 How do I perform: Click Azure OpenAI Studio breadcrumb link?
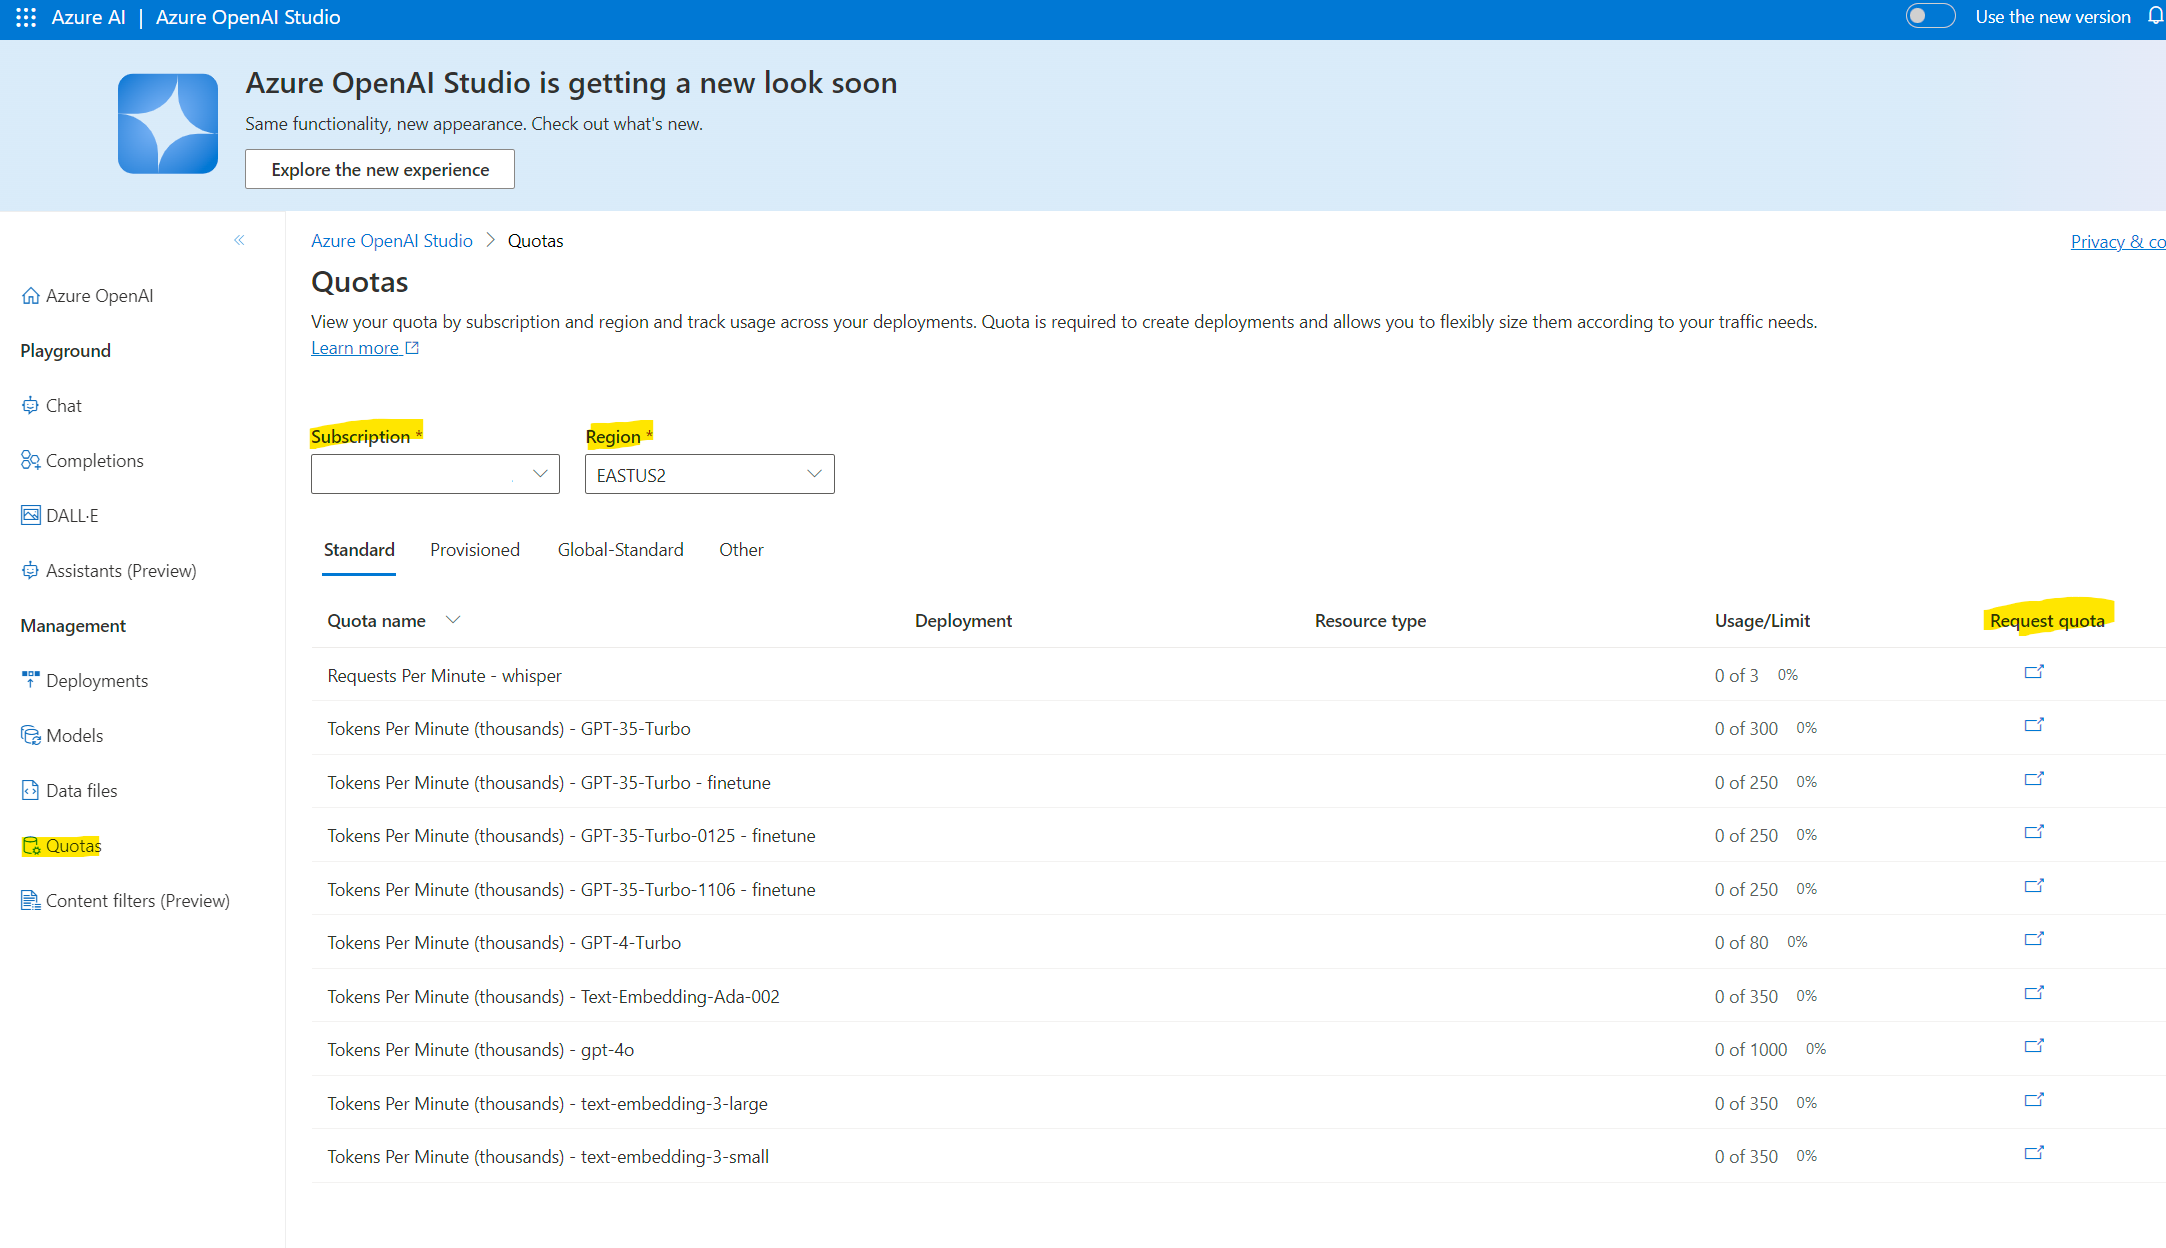392,241
